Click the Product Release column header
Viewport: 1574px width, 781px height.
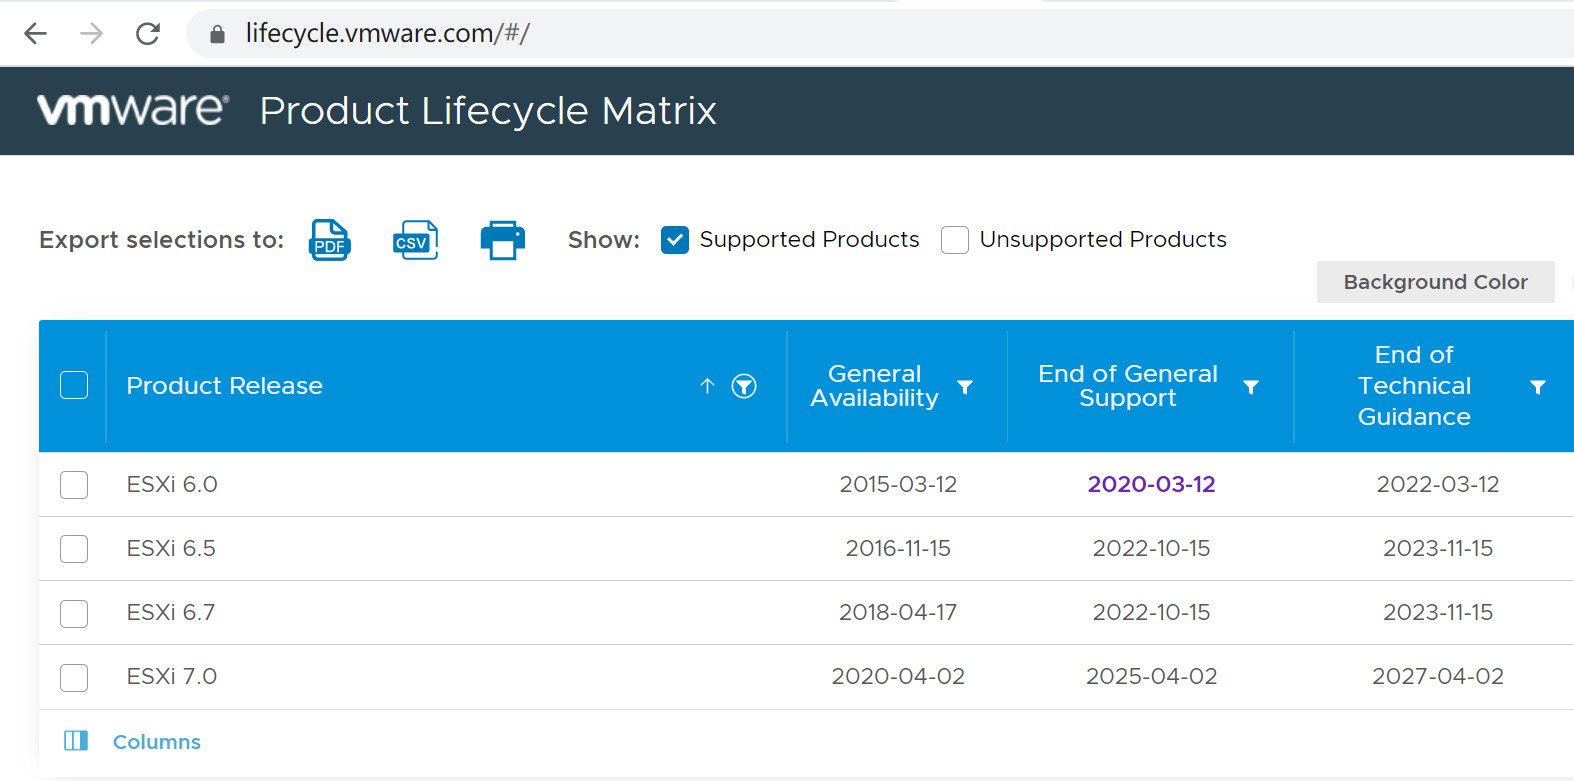(x=225, y=386)
